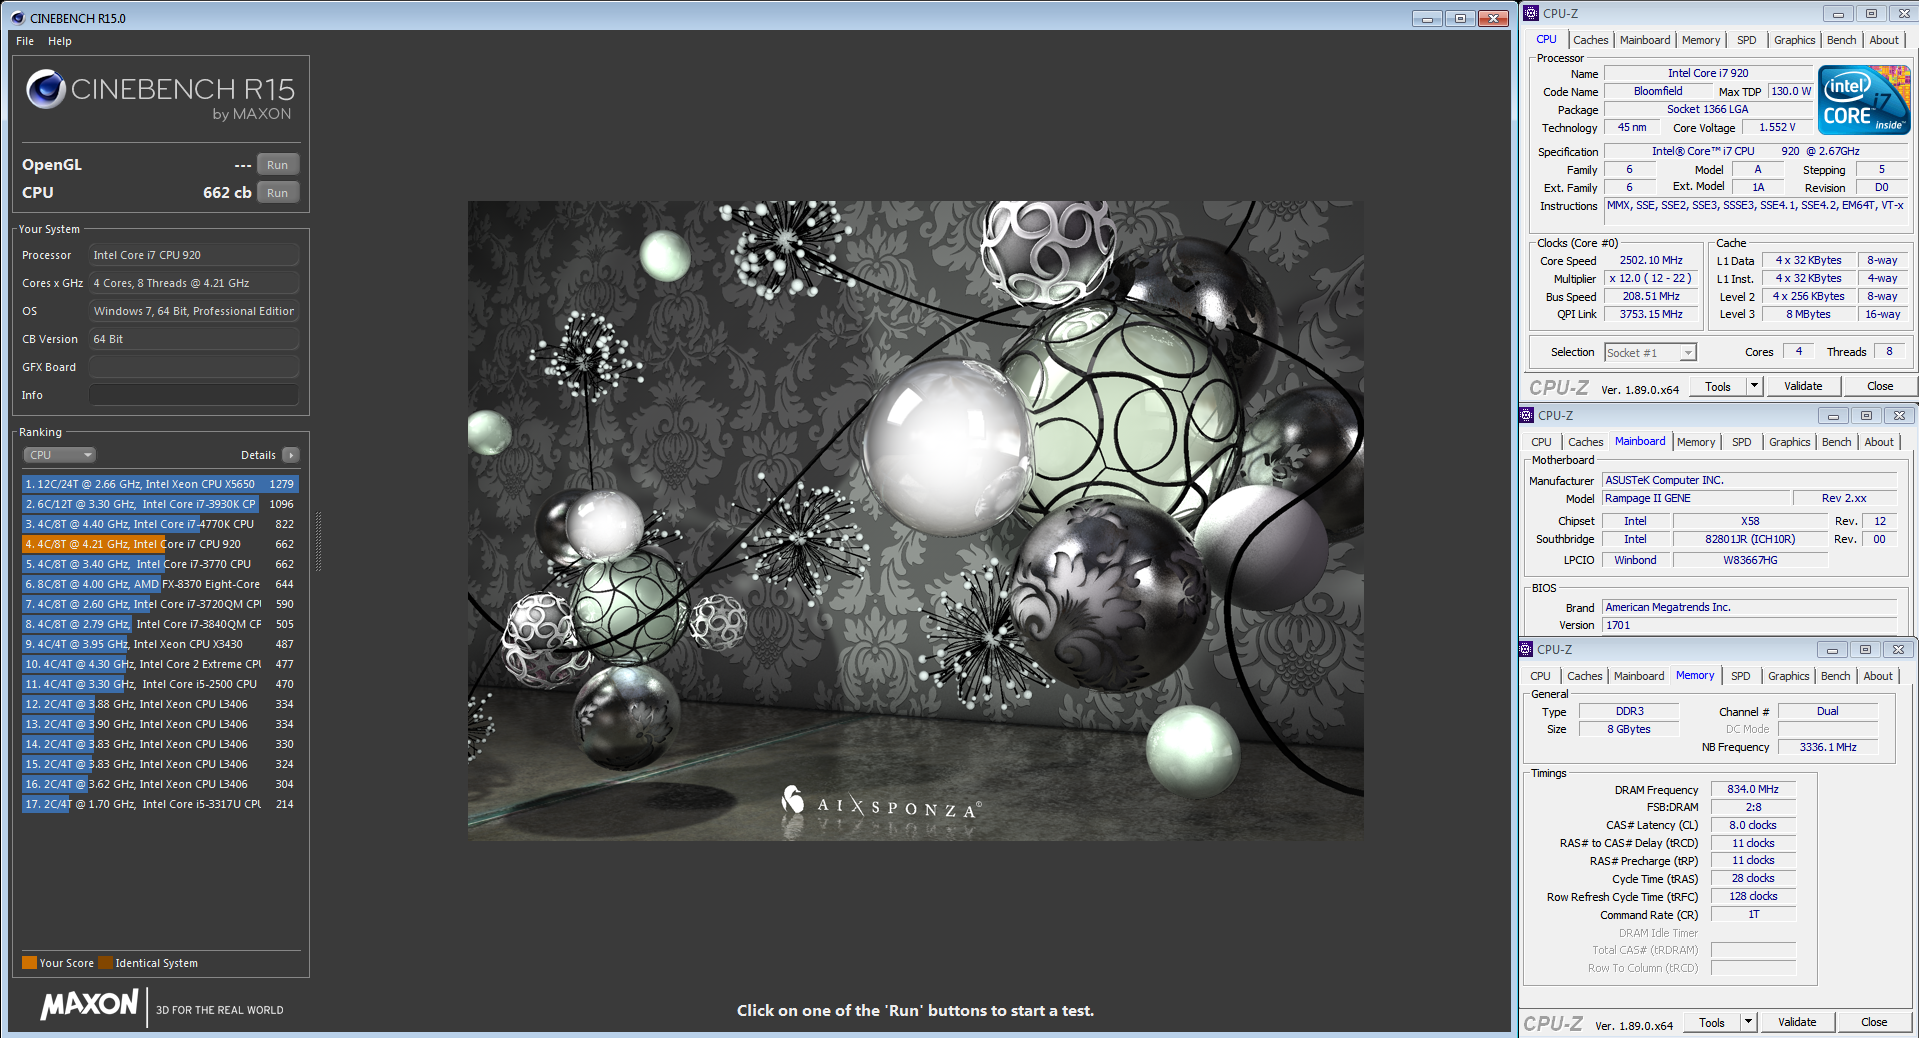Open Bench tab in middle CPU-Z window
This screenshot has height=1038, width=1919.
tap(1837, 442)
